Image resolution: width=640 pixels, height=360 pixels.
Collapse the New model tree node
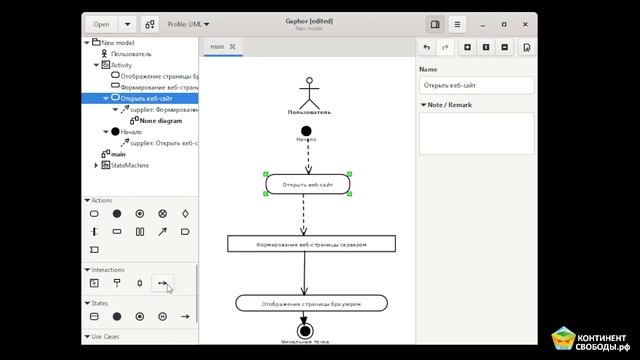tap(87, 42)
